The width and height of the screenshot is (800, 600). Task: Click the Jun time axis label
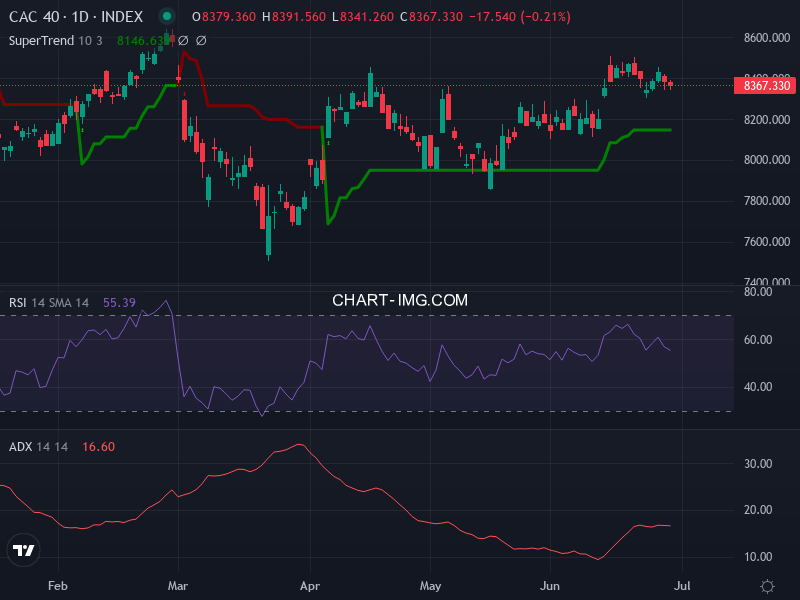pos(550,586)
